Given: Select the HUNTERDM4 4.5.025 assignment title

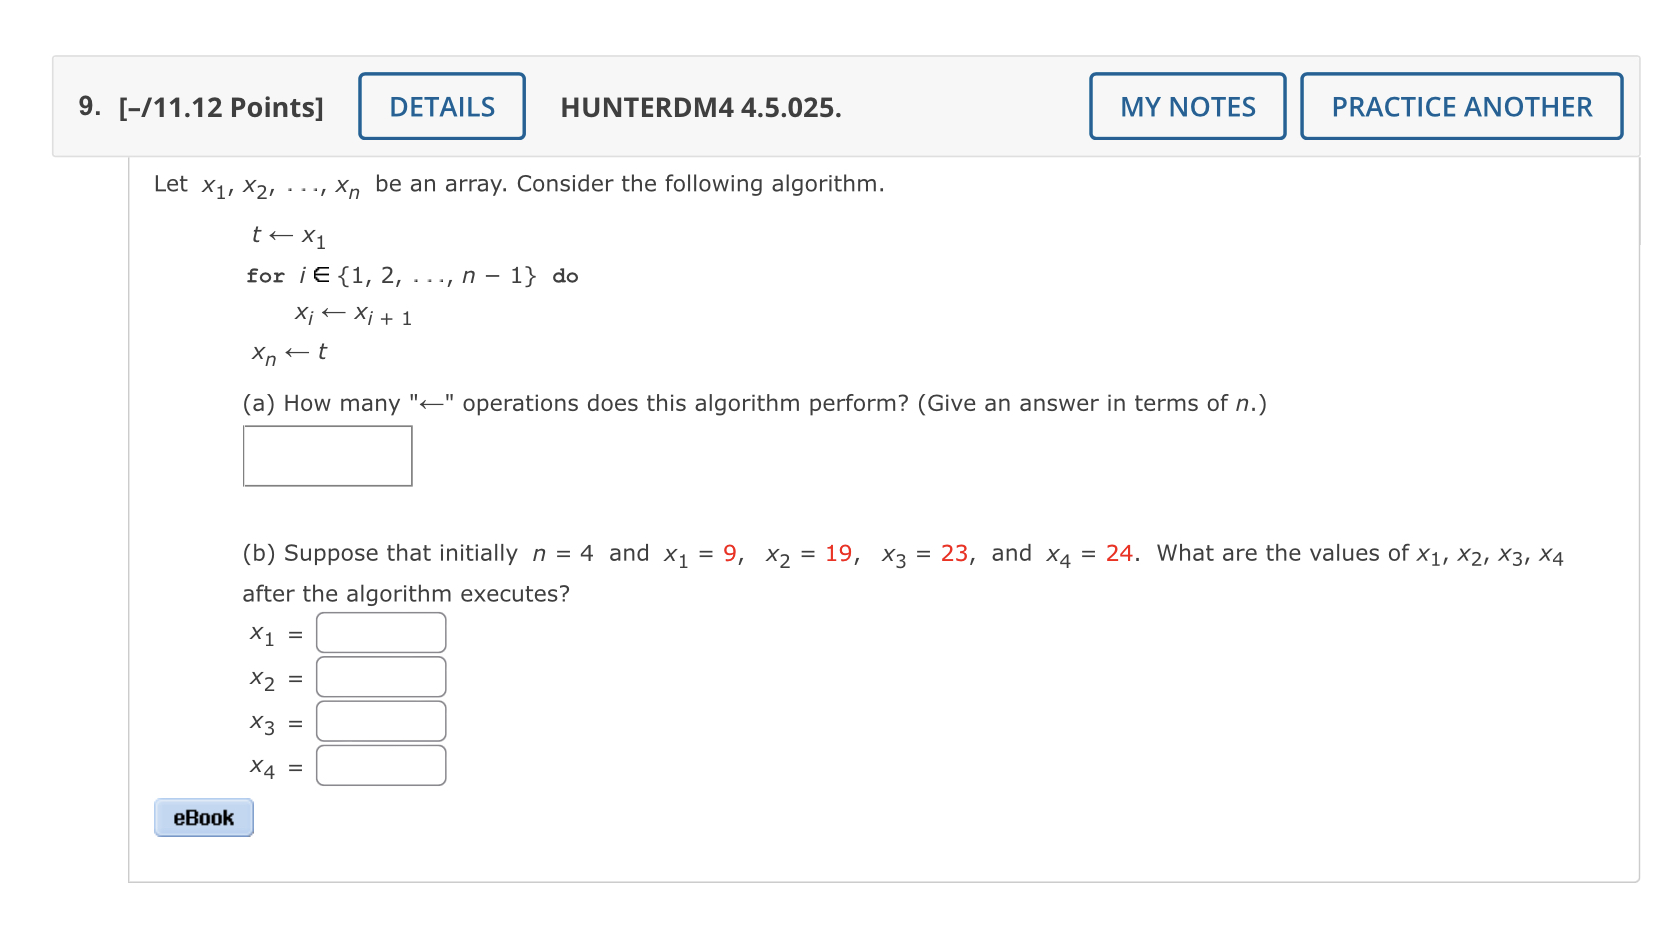Looking at the screenshot, I should point(701,107).
